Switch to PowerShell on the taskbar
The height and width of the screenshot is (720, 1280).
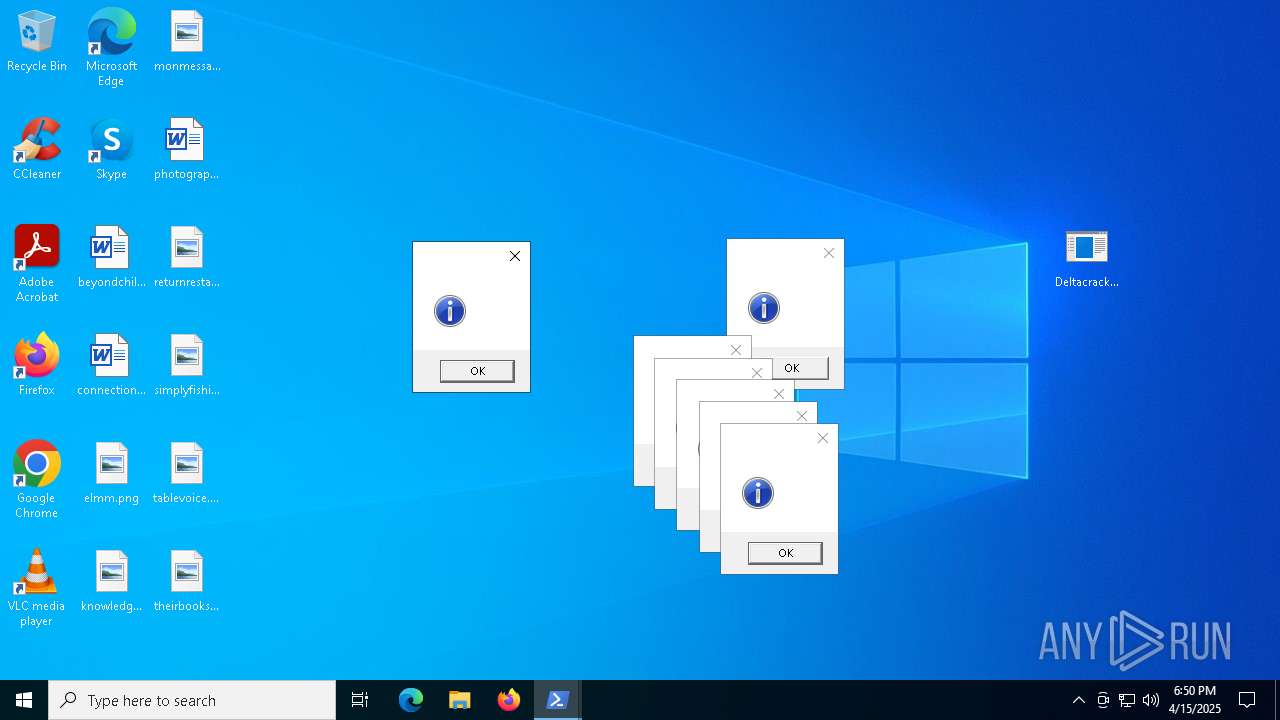[x=558, y=700]
